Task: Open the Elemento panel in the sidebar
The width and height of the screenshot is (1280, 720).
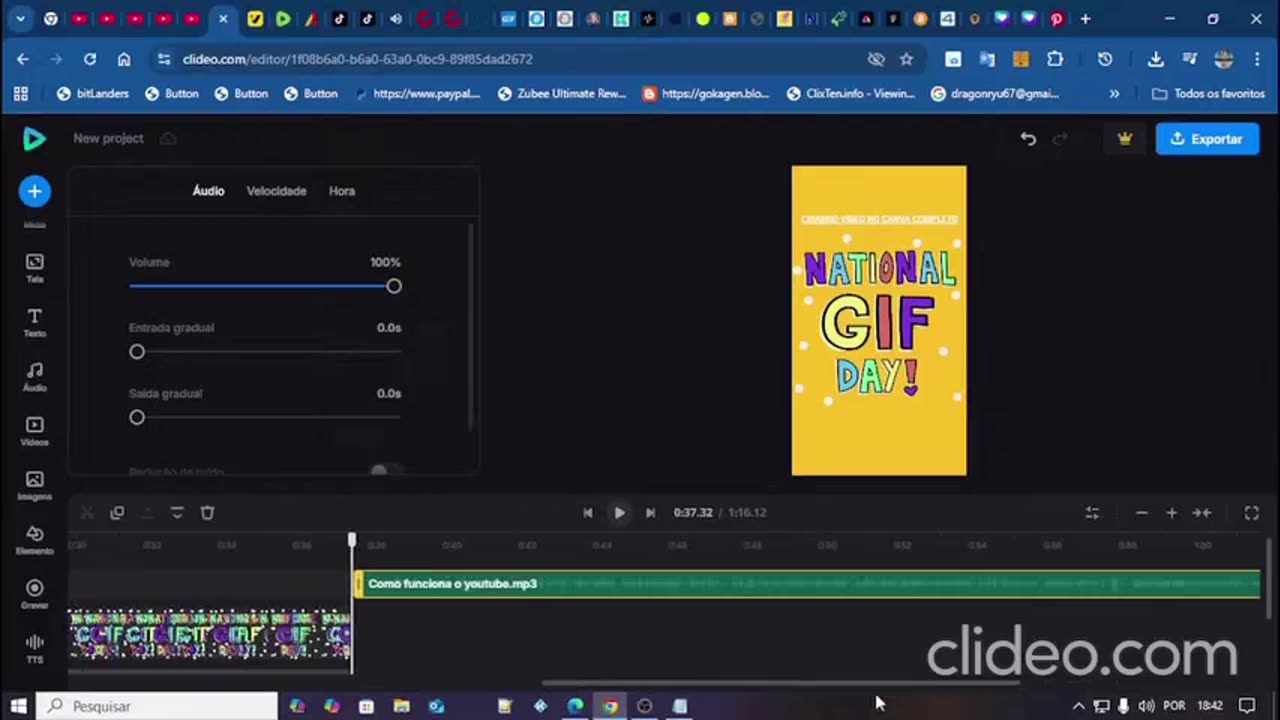Action: click(x=34, y=540)
